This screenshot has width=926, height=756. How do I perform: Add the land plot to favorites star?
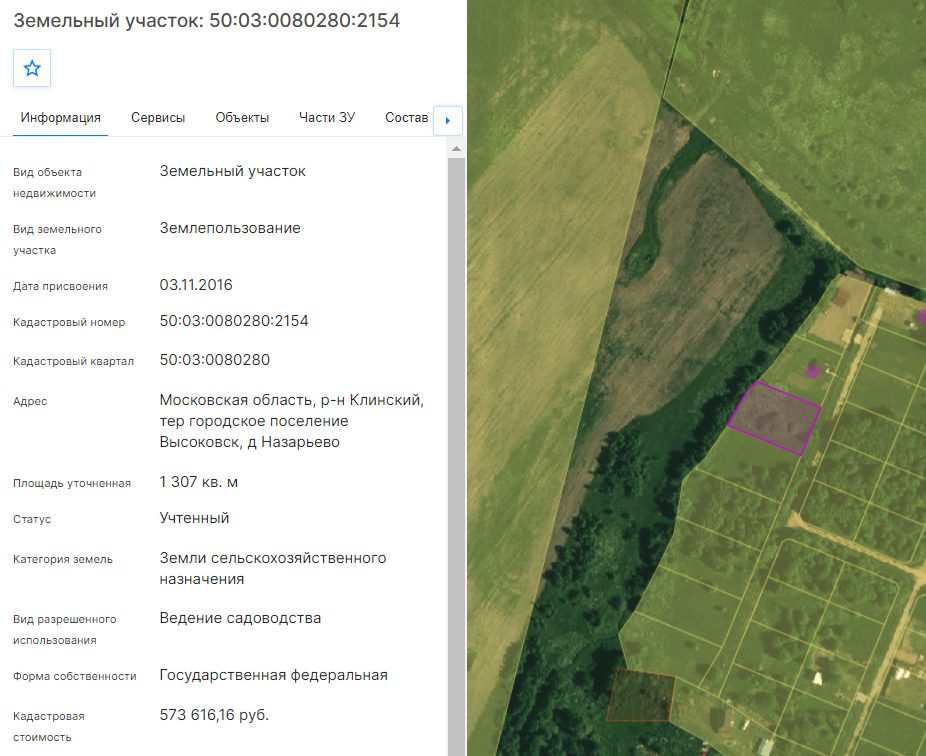32,69
